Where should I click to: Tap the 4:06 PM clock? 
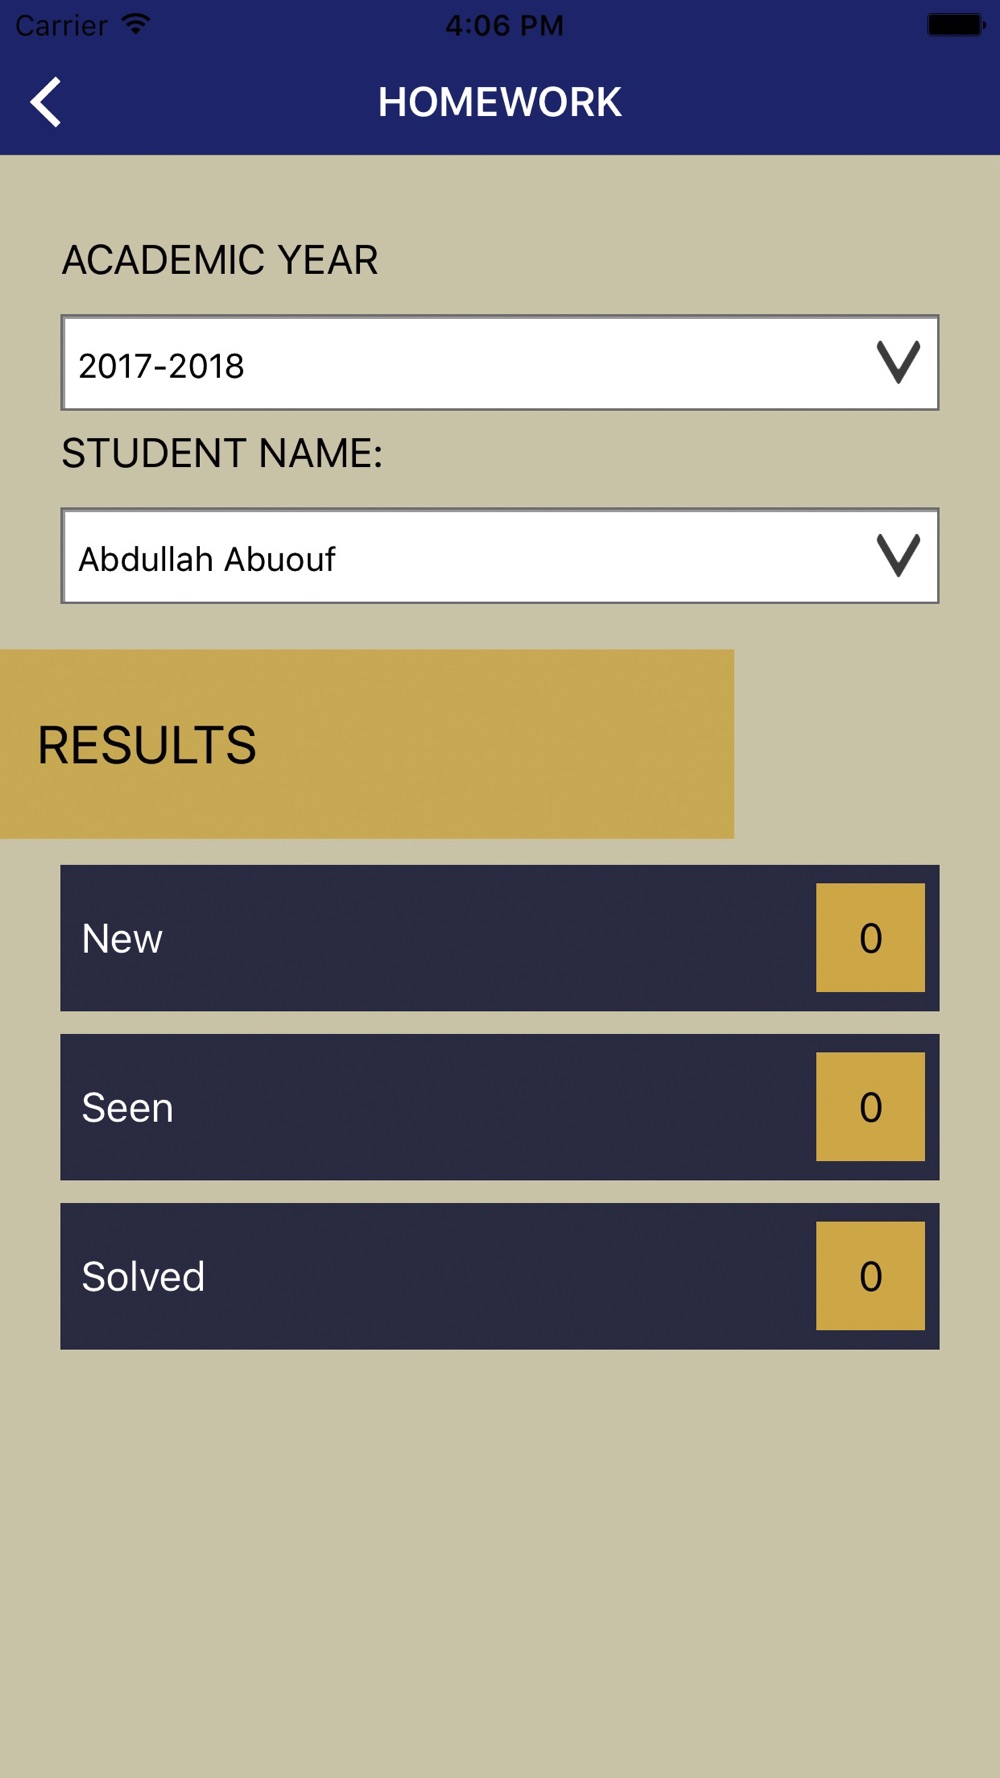(504, 25)
